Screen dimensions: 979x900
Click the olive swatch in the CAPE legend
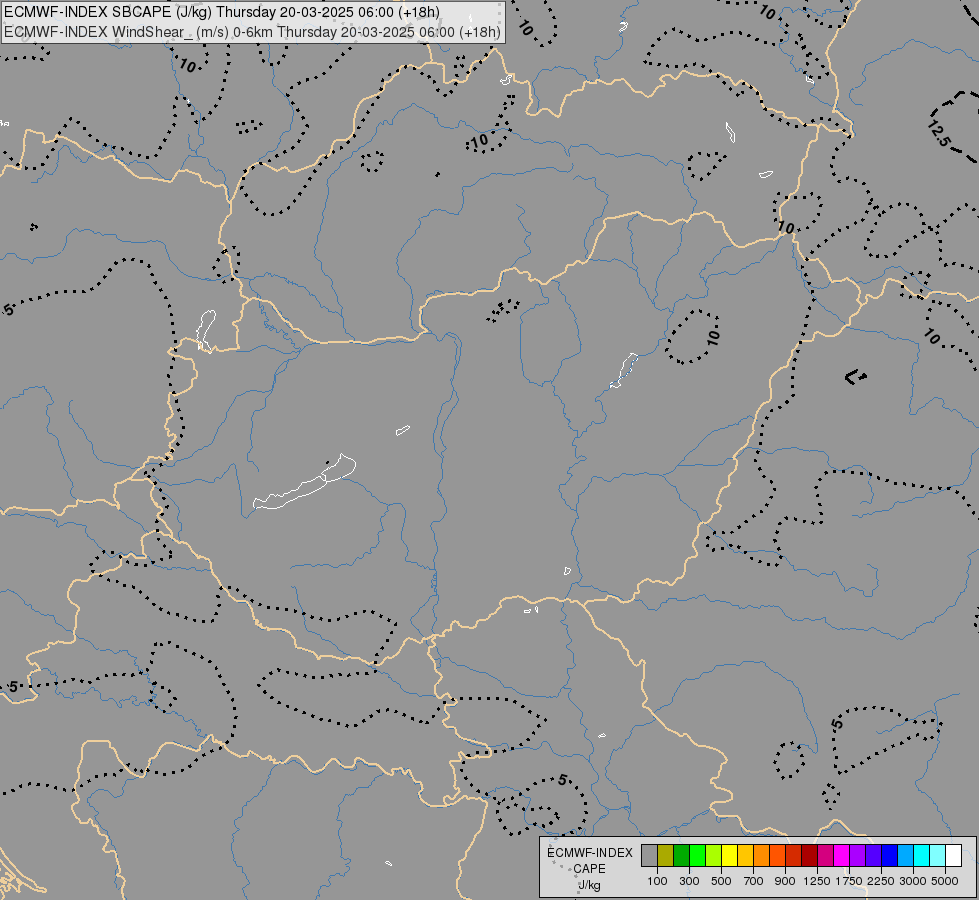[x=666, y=856]
